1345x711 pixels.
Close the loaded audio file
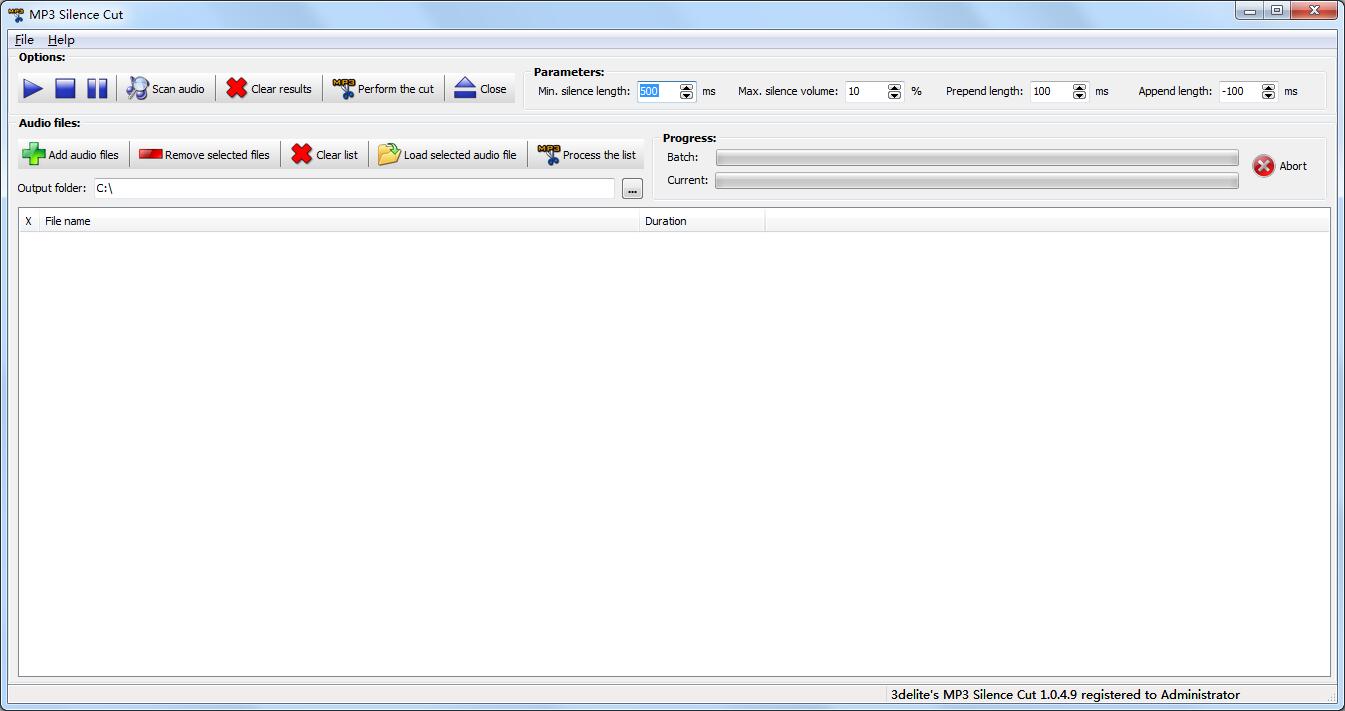point(480,89)
